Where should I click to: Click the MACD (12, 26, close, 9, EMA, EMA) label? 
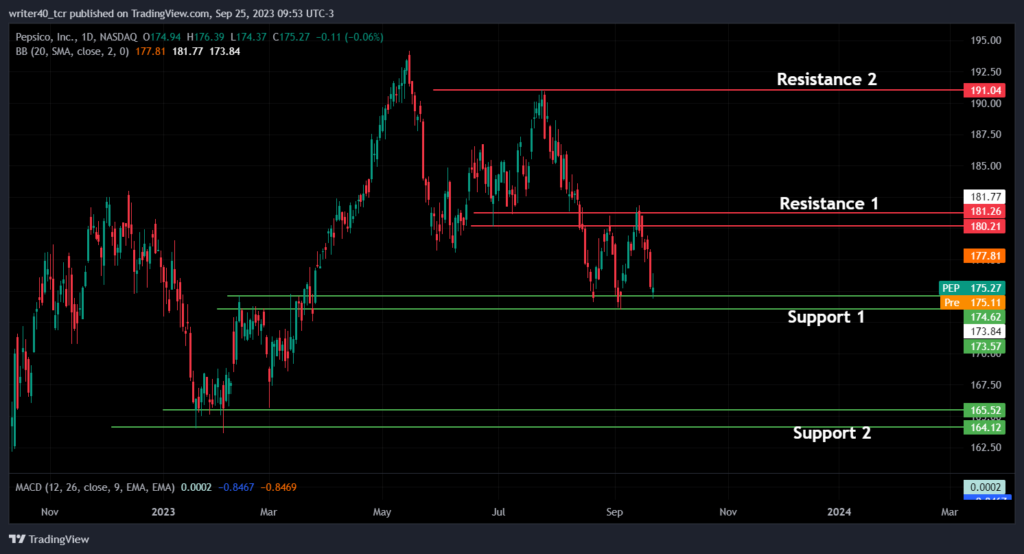click(x=95, y=487)
